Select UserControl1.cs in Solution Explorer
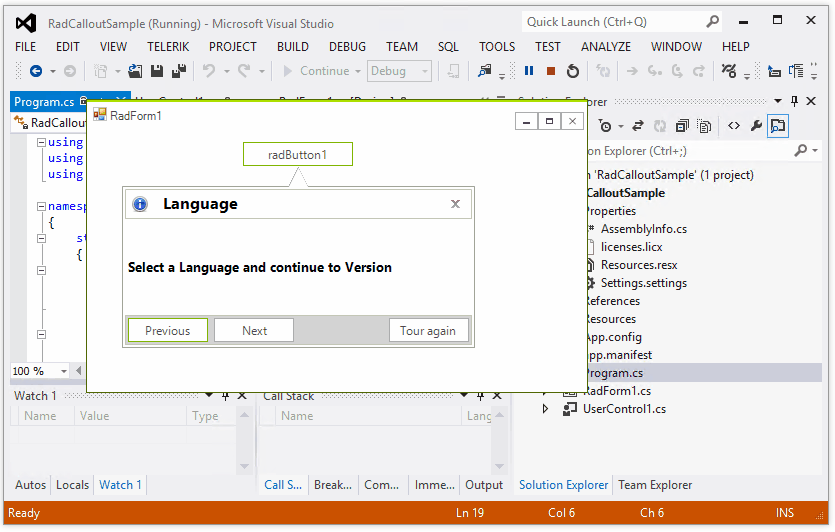This screenshot has height=532, width=835. click(x=624, y=409)
